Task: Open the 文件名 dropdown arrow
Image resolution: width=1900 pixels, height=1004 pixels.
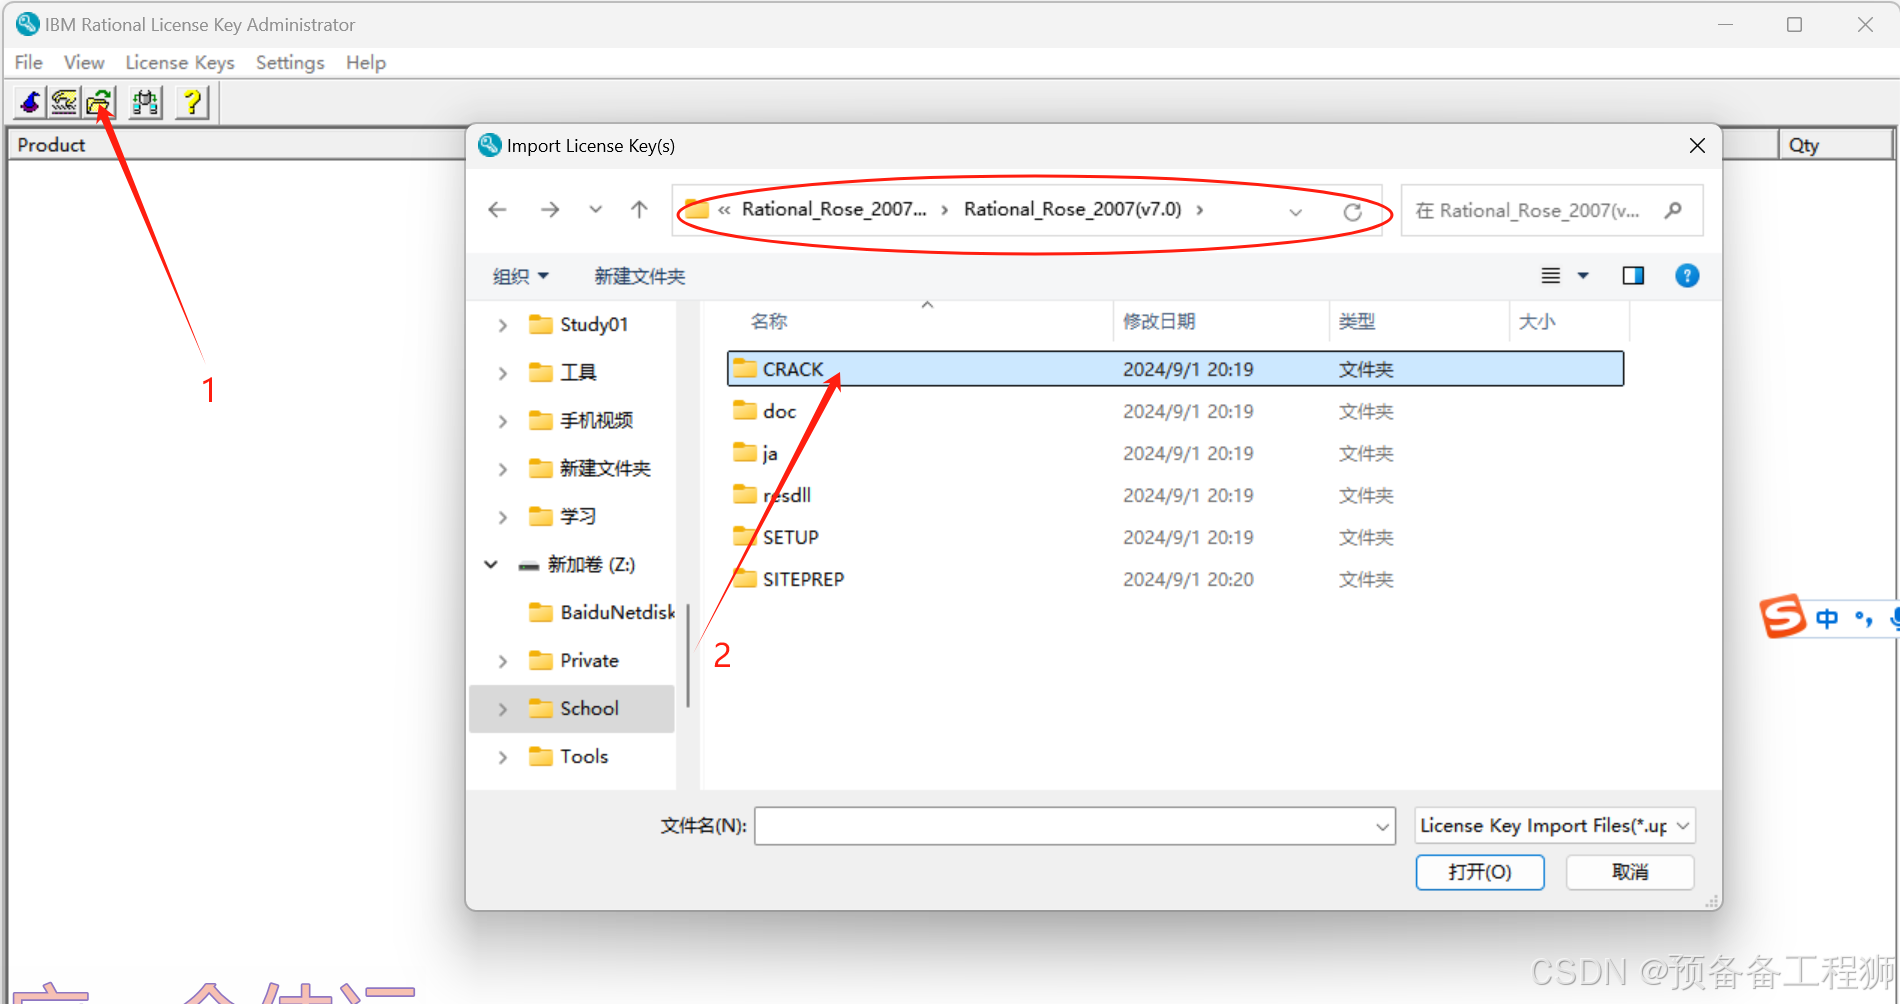Action: click(1383, 826)
